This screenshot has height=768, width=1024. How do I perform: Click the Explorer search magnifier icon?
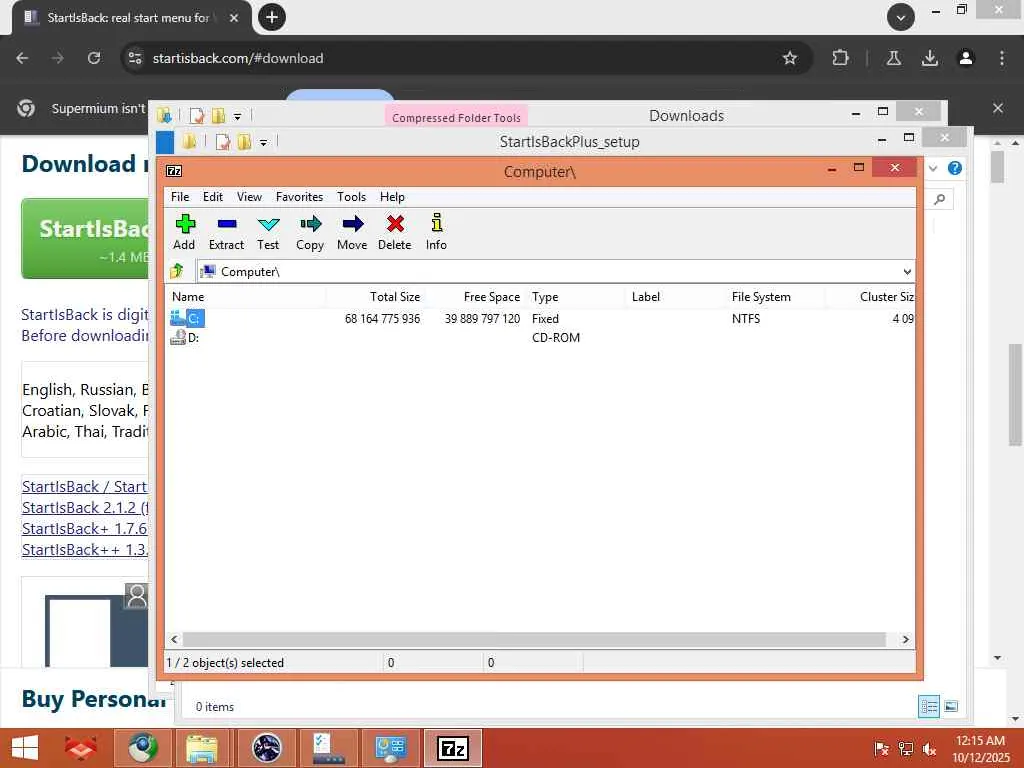[x=940, y=199]
